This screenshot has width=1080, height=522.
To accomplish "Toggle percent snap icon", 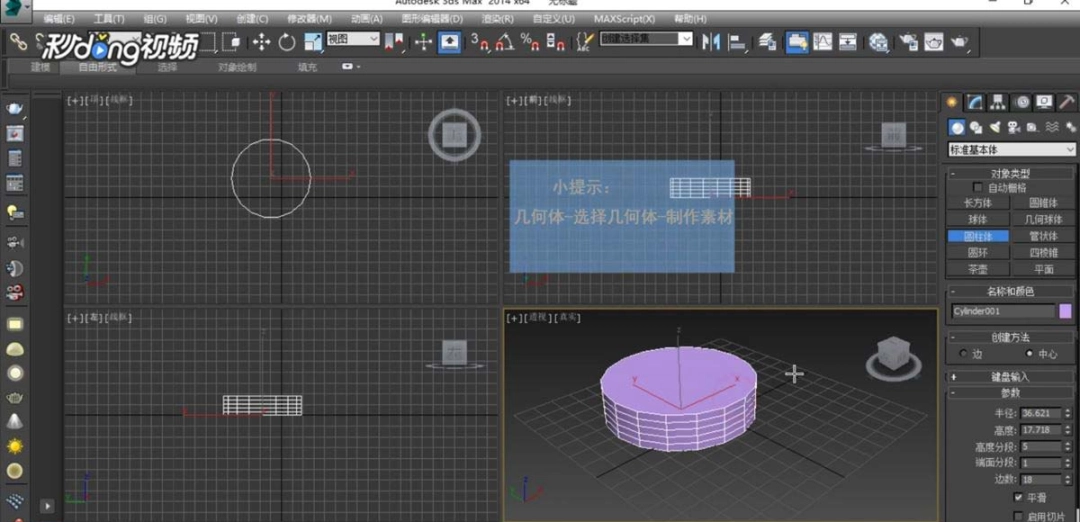I will click(x=530, y=43).
